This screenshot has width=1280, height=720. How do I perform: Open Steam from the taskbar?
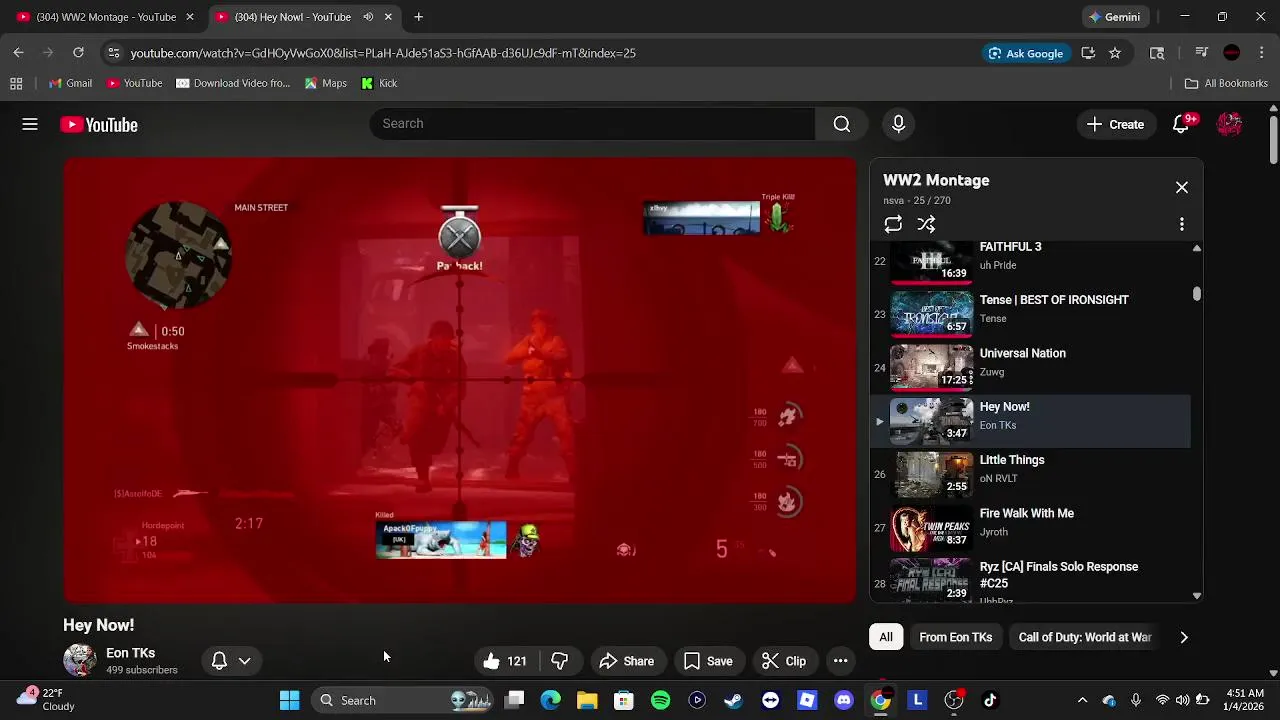(x=734, y=700)
